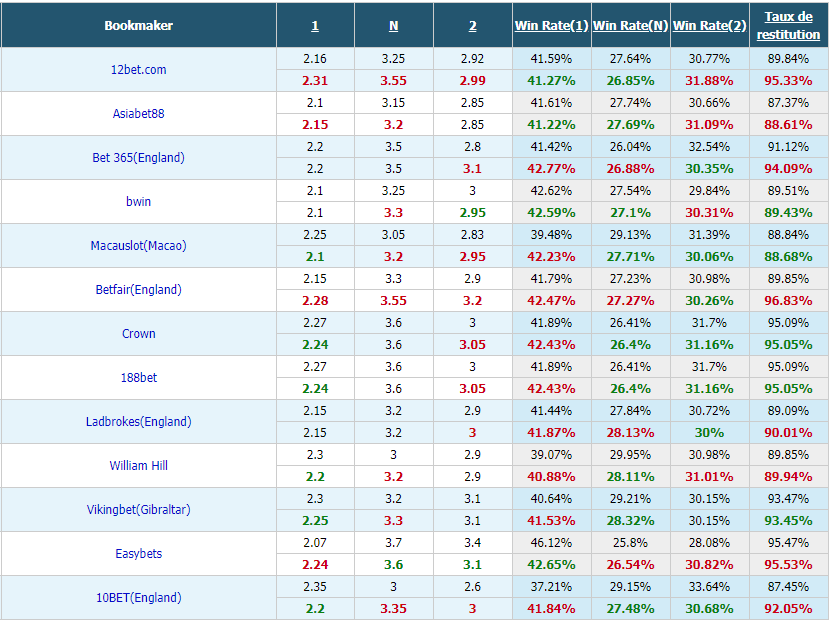Open the William Hill link
This screenshot has width=830, height=620.
pos(139,465)
